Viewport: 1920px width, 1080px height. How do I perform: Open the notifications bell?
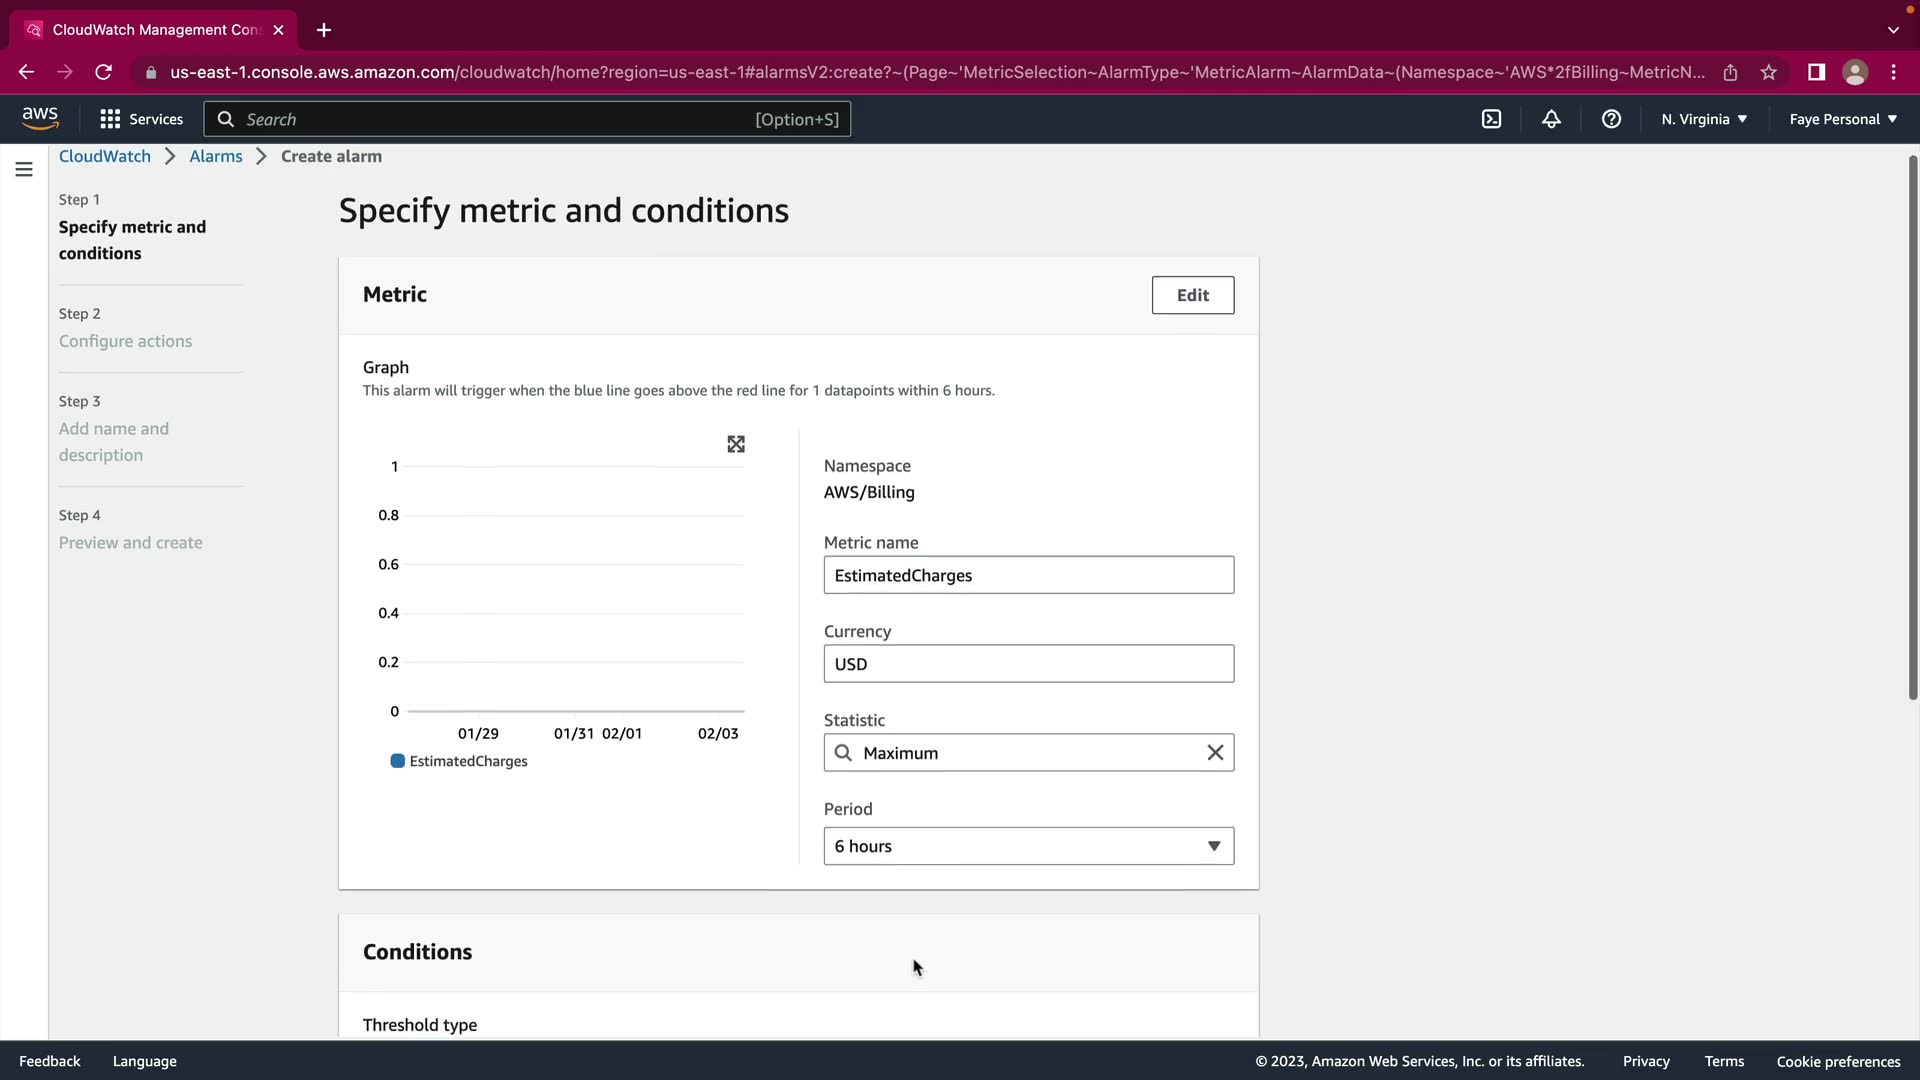coord(1551,119)
